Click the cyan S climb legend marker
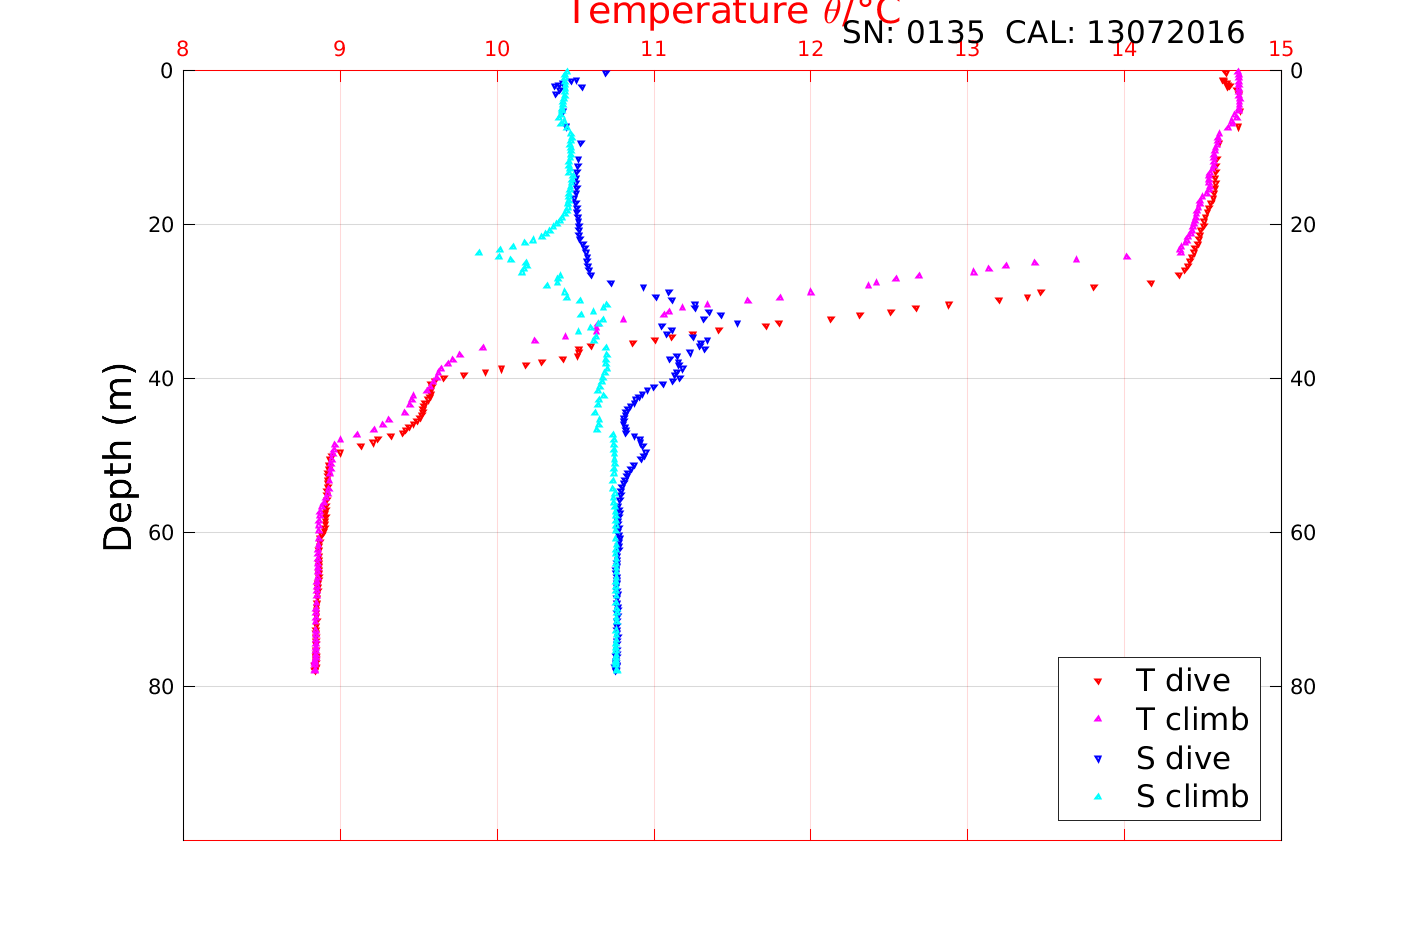Viewport: 1417px width, 945px height. pyautogui.click(x=1098, y=797)
